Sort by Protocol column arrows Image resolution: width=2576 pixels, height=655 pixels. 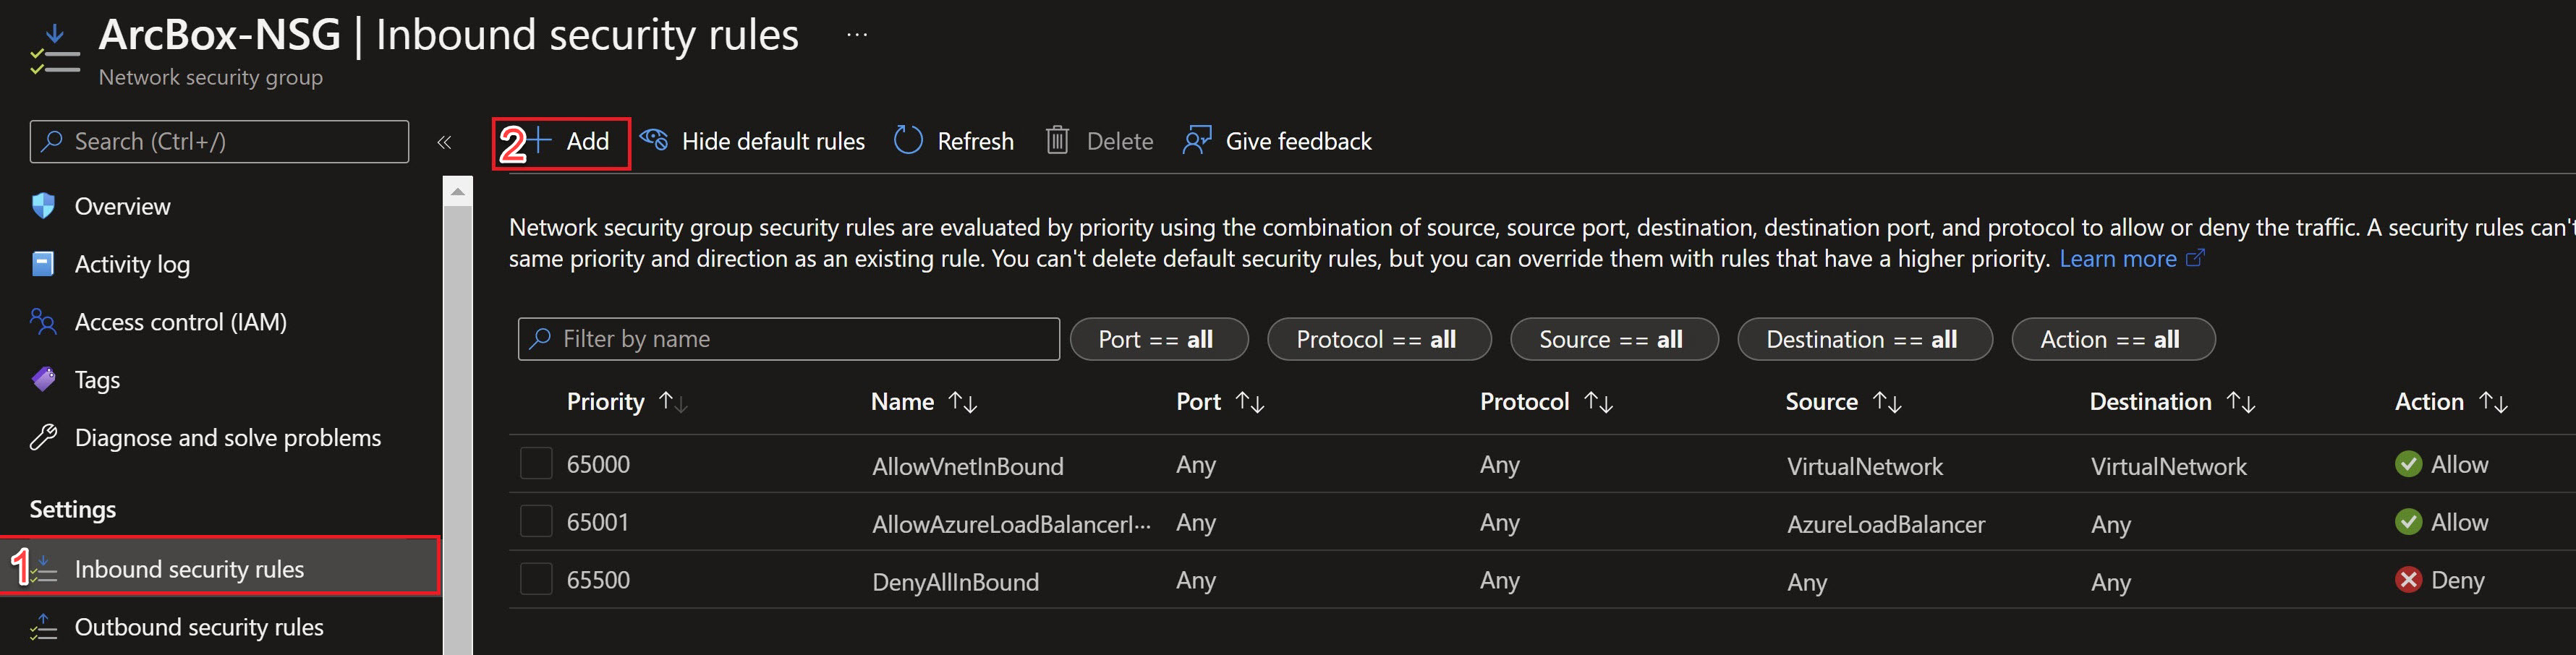click(x=1598, y=402)
